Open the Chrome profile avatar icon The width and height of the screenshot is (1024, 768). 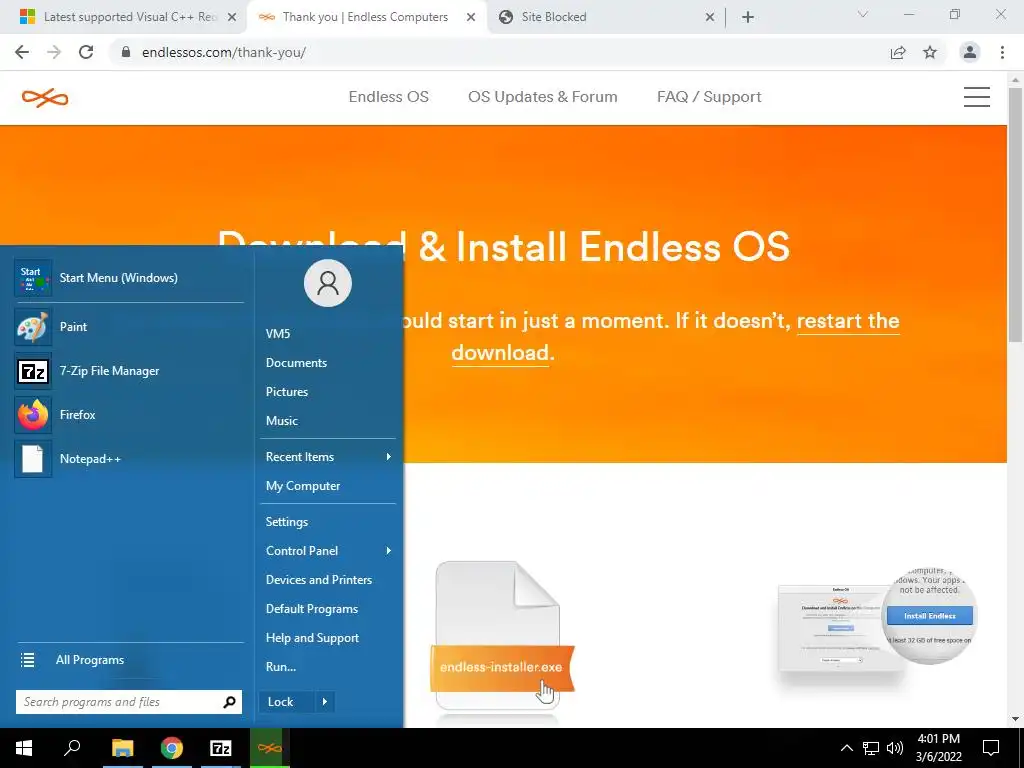pyautogui.click(x=970, y=52)
